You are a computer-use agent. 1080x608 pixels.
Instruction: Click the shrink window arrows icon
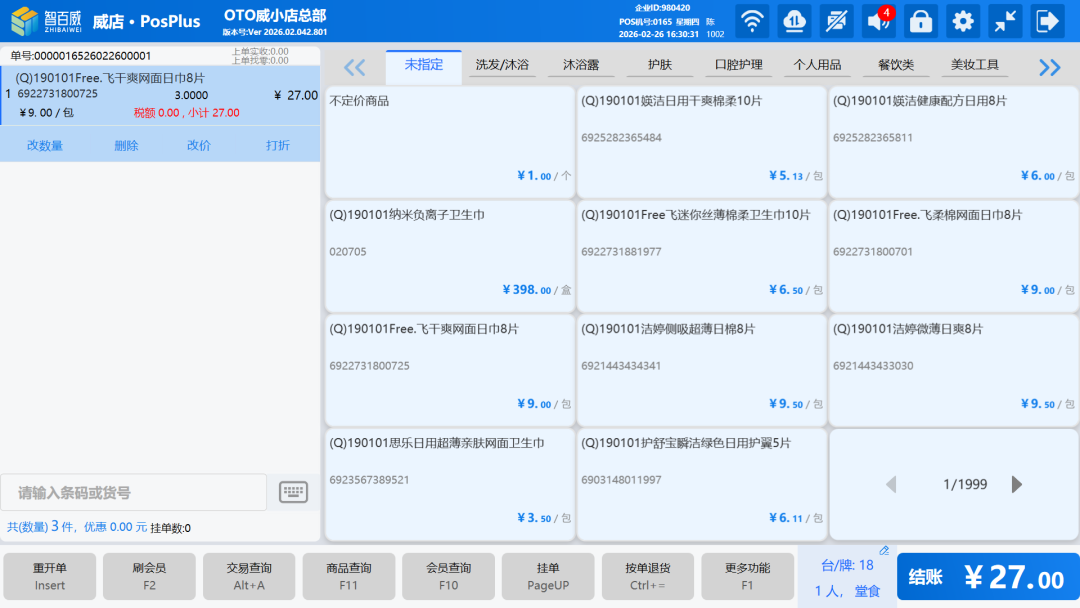(x=1004, y=21)
